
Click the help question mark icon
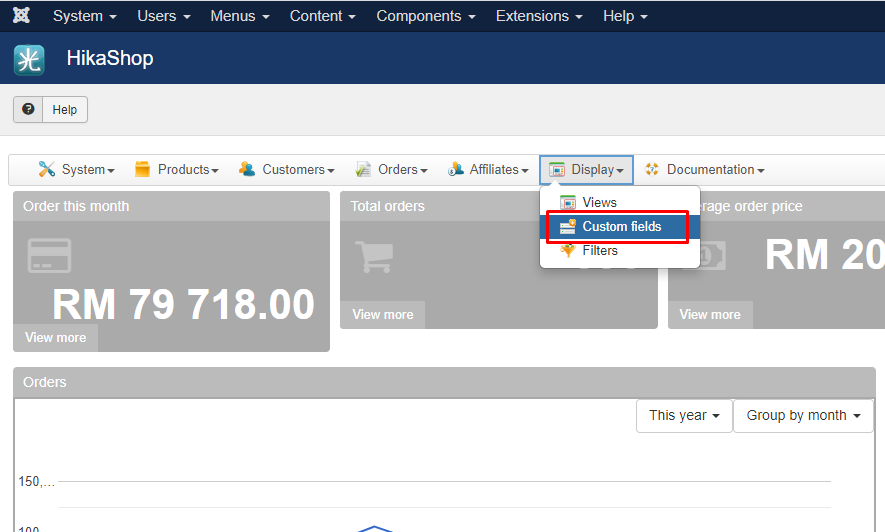[28, 109]
